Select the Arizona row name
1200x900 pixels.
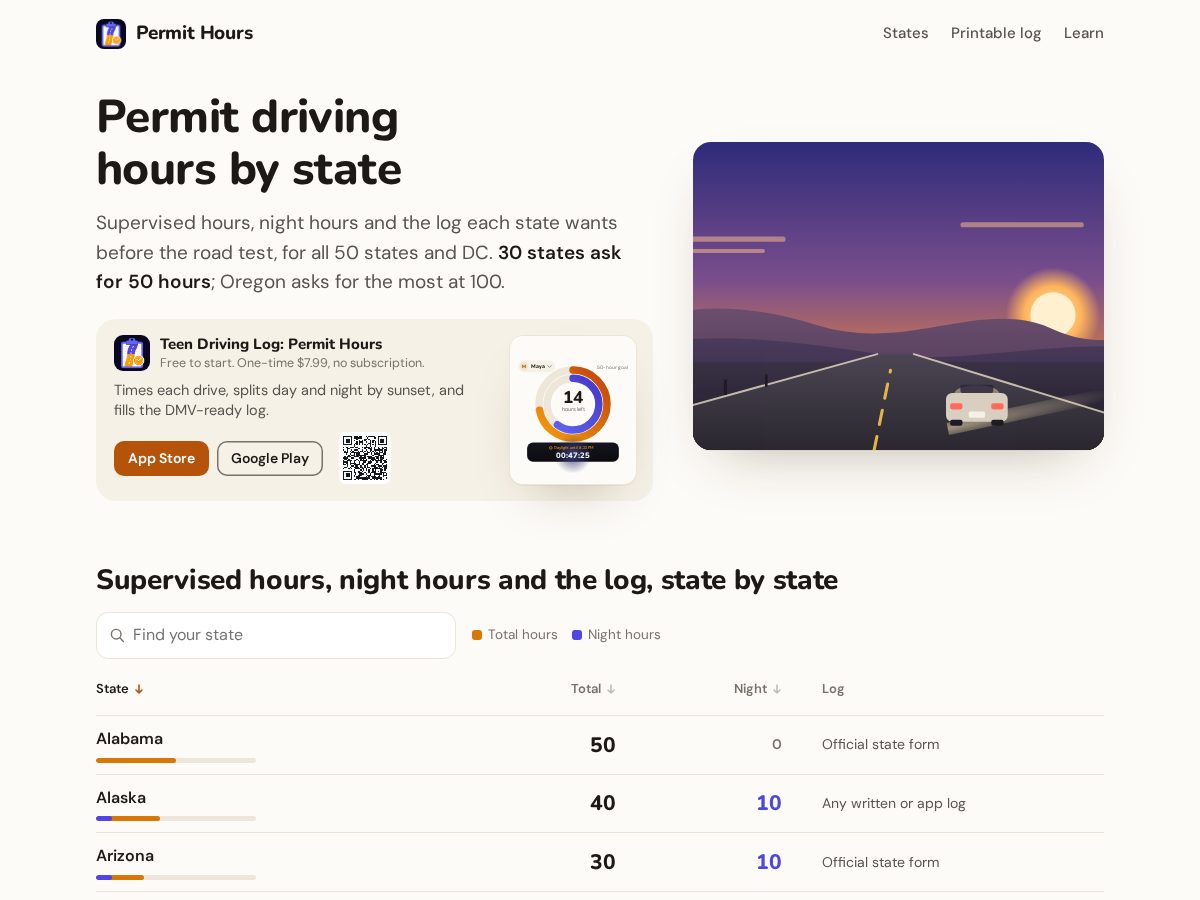125,856
